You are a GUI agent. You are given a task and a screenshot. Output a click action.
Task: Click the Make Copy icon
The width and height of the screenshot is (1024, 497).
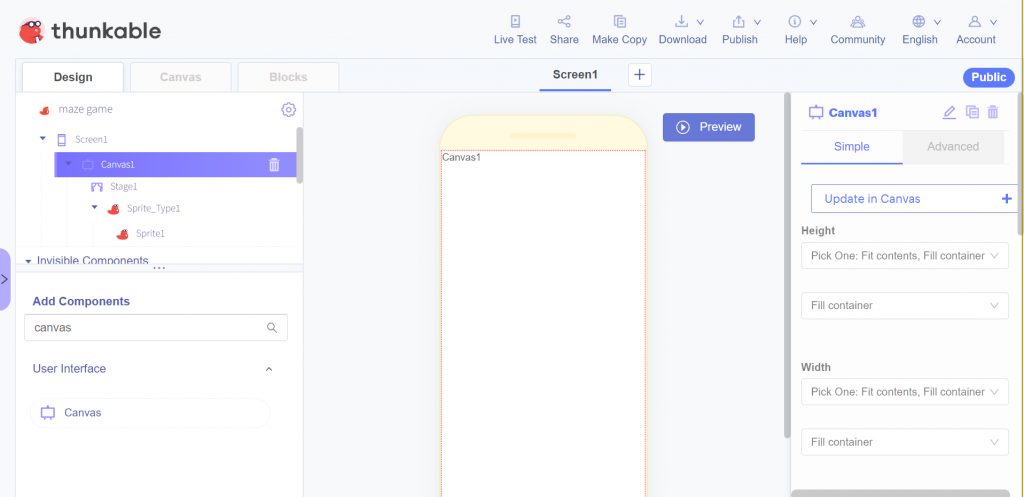point(619,21)
